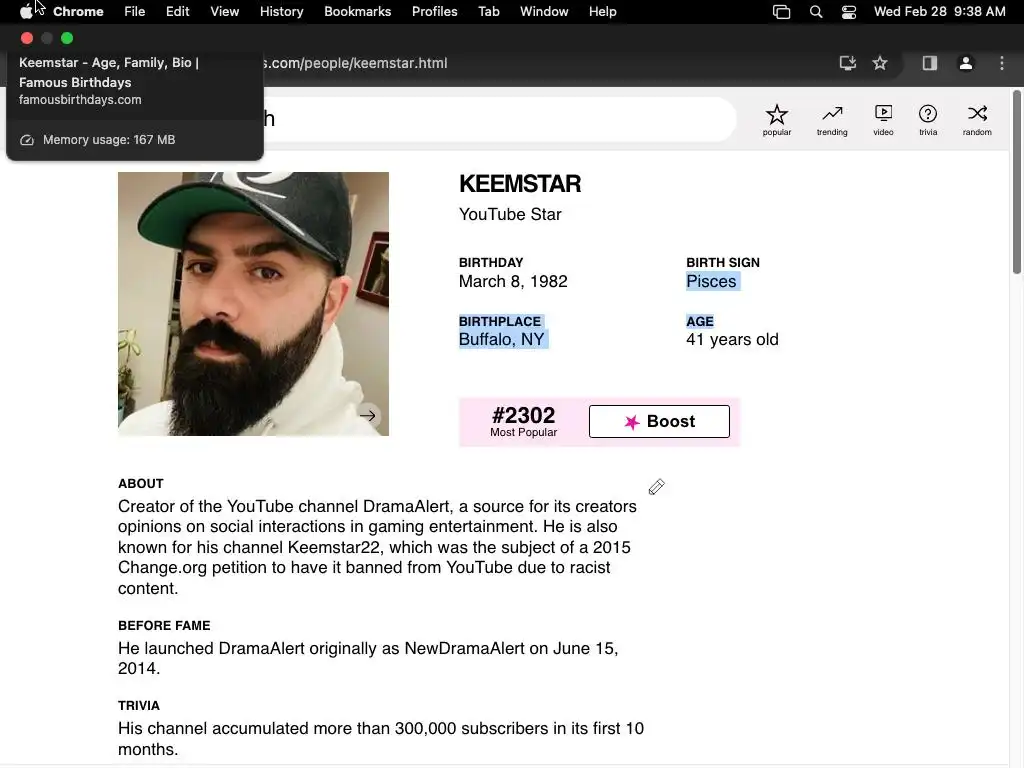Screen dimensions: 1024x768
Task: Click the #2302 Most Popular rank
Action: (x=523, y=421)
